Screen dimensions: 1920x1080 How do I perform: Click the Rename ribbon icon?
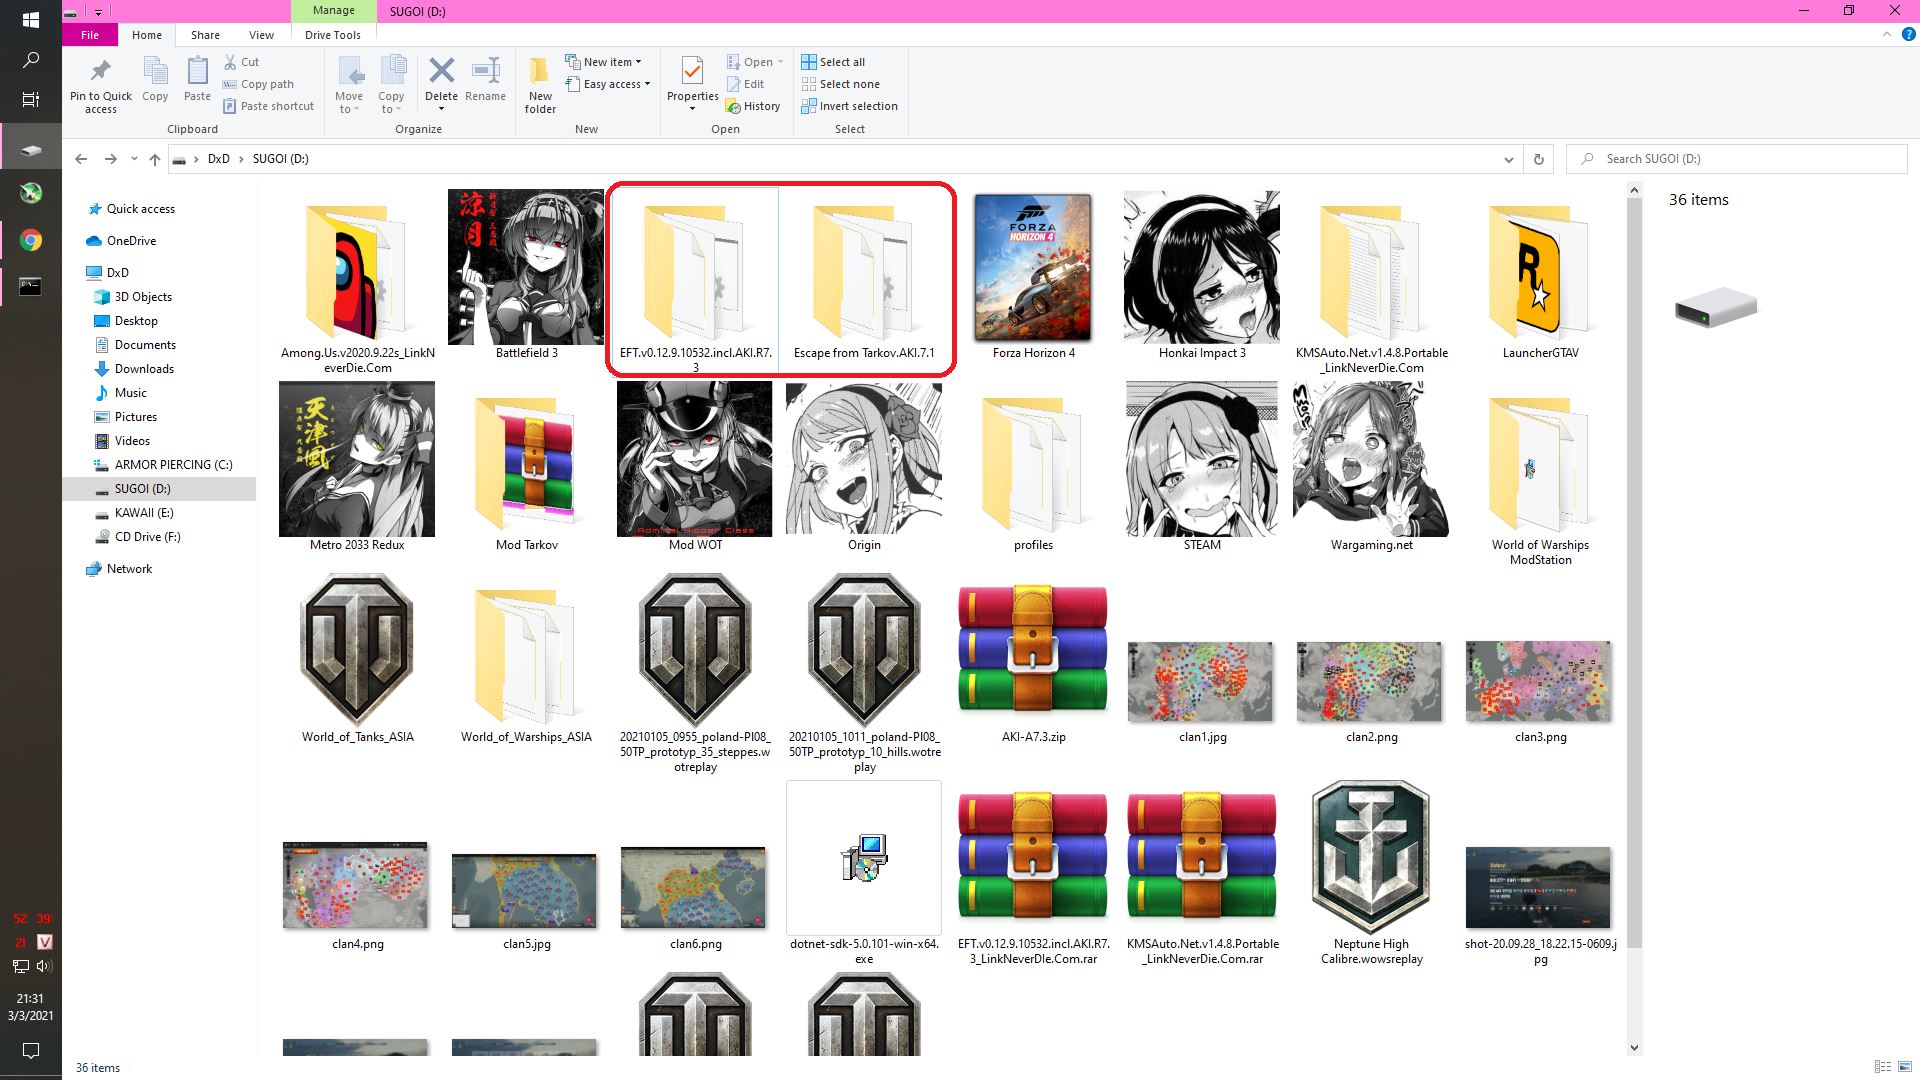[x=485, y=72]
